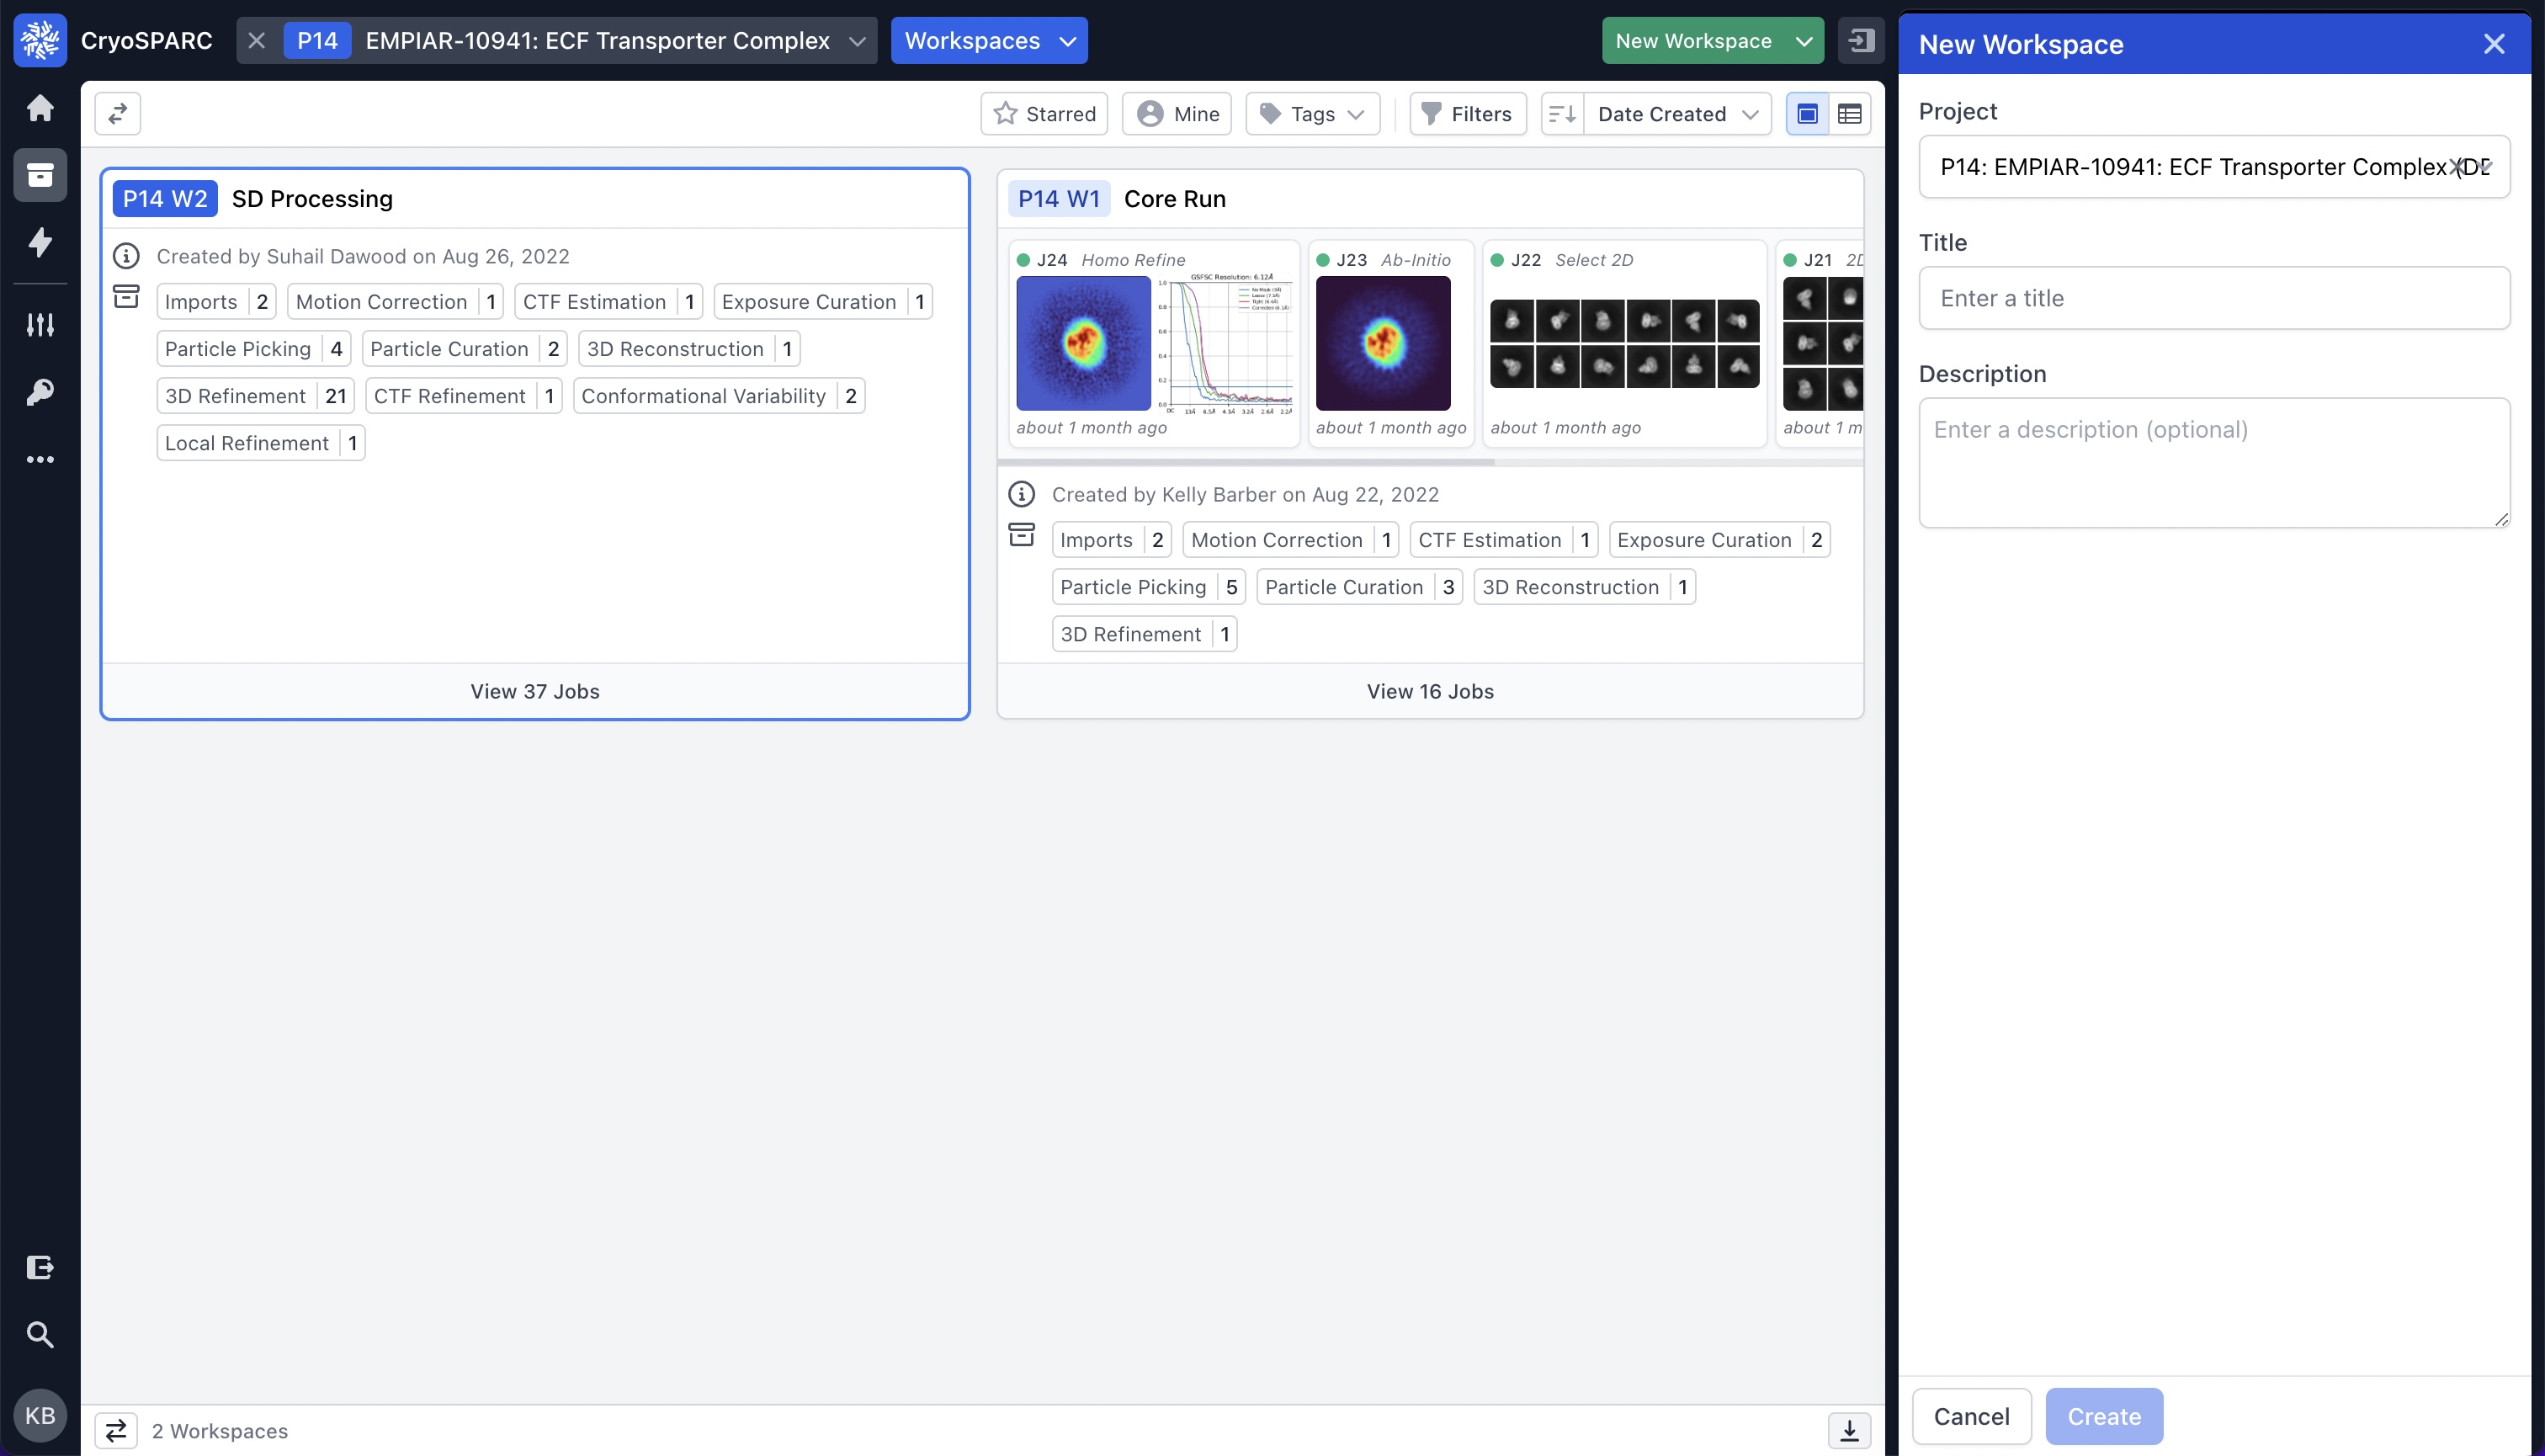
Task: Open the Workspaces dropdown in the header
Action: point(988,41)
